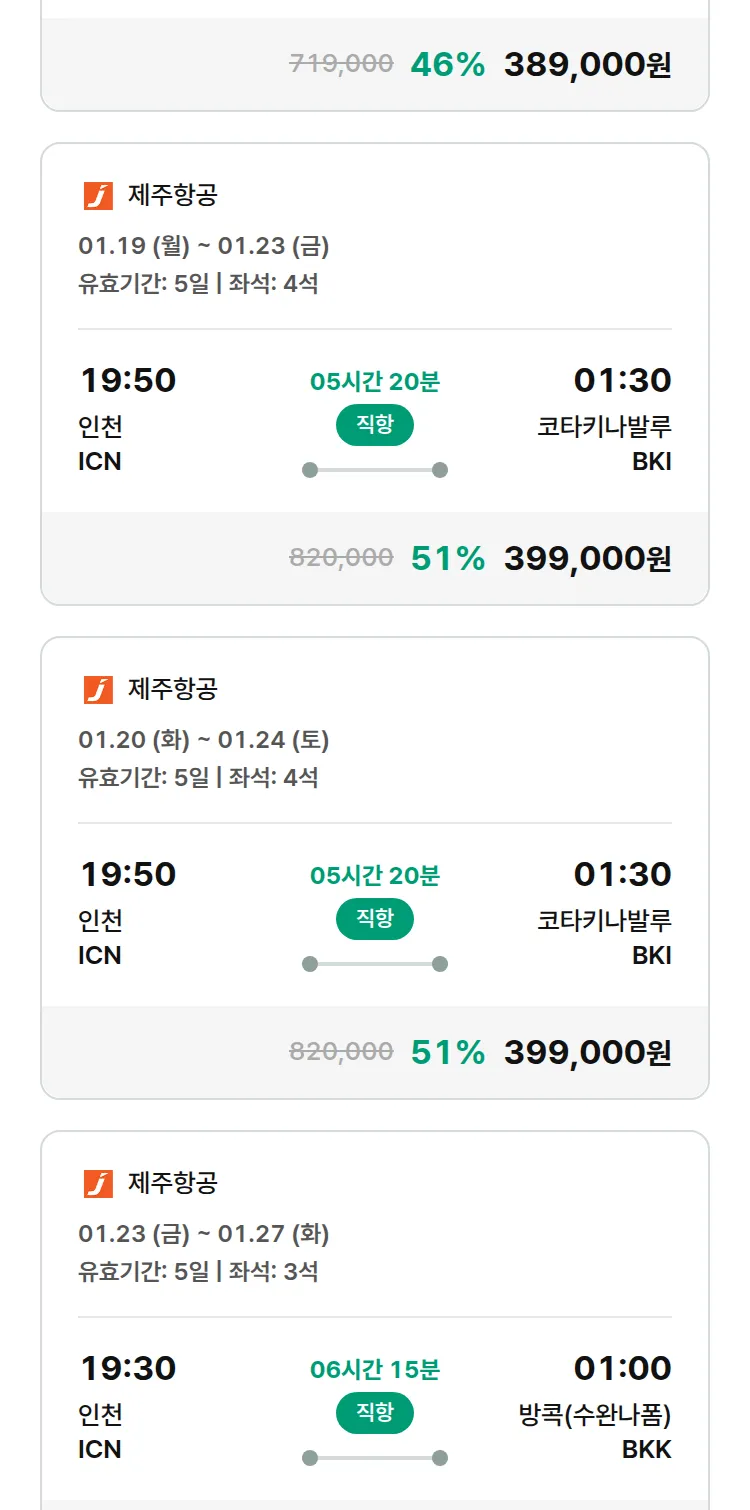Tap the 직항 badge on the 01.19 flight
750x1510 pixels.
[x=375, y=425]
